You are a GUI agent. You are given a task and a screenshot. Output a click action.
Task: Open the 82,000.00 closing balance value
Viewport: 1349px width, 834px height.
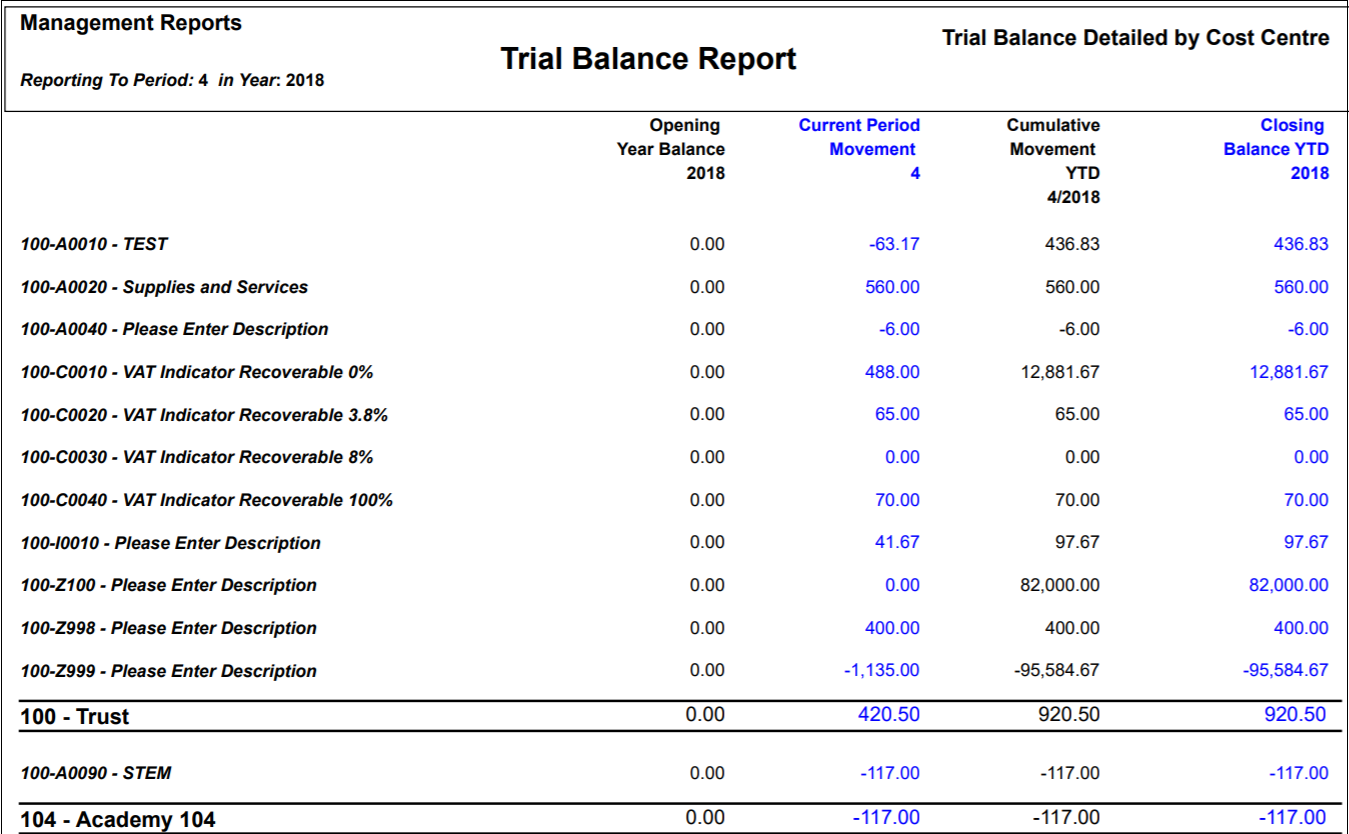pos(1289,585)
